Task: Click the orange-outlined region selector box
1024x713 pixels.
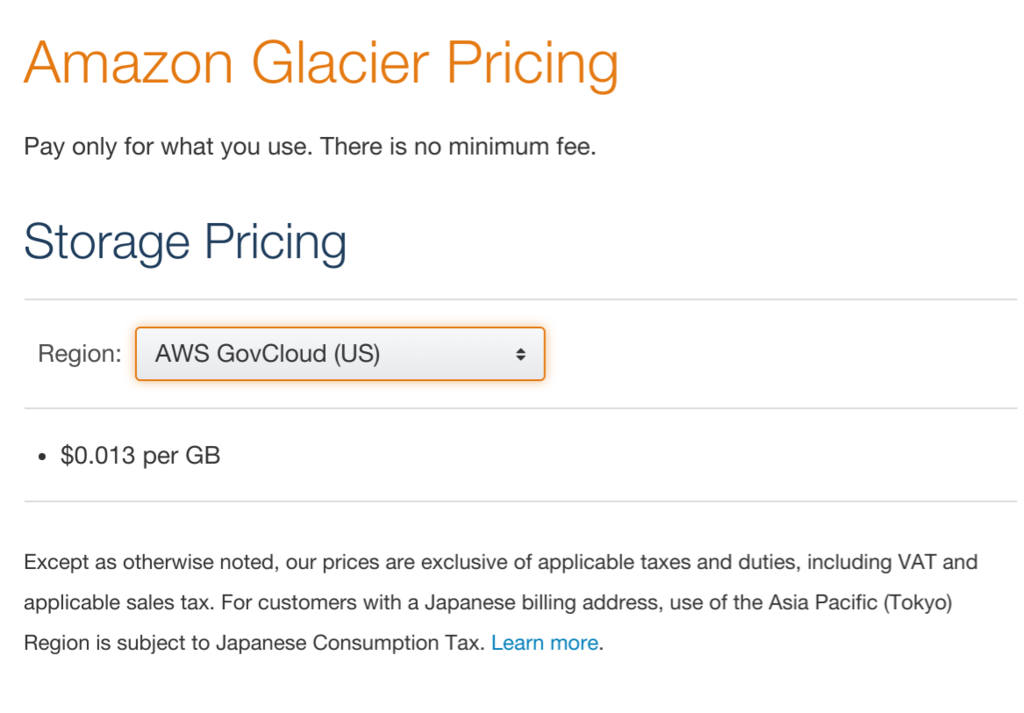Action: point(339,353)
